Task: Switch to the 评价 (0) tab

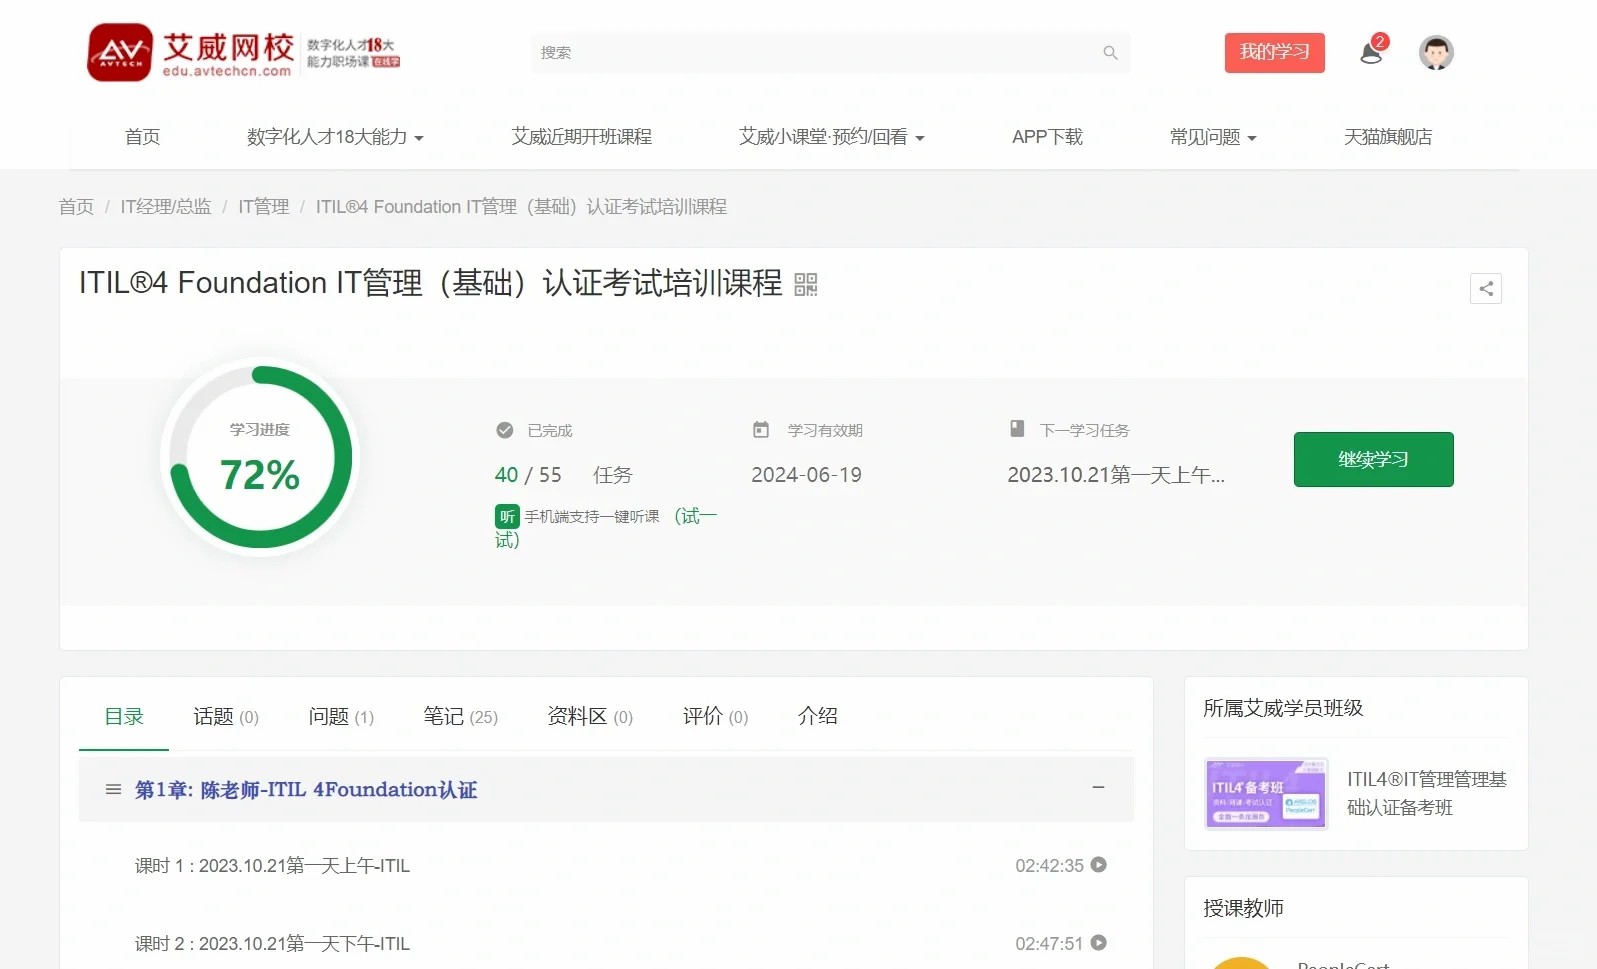Action: [715, 716]
